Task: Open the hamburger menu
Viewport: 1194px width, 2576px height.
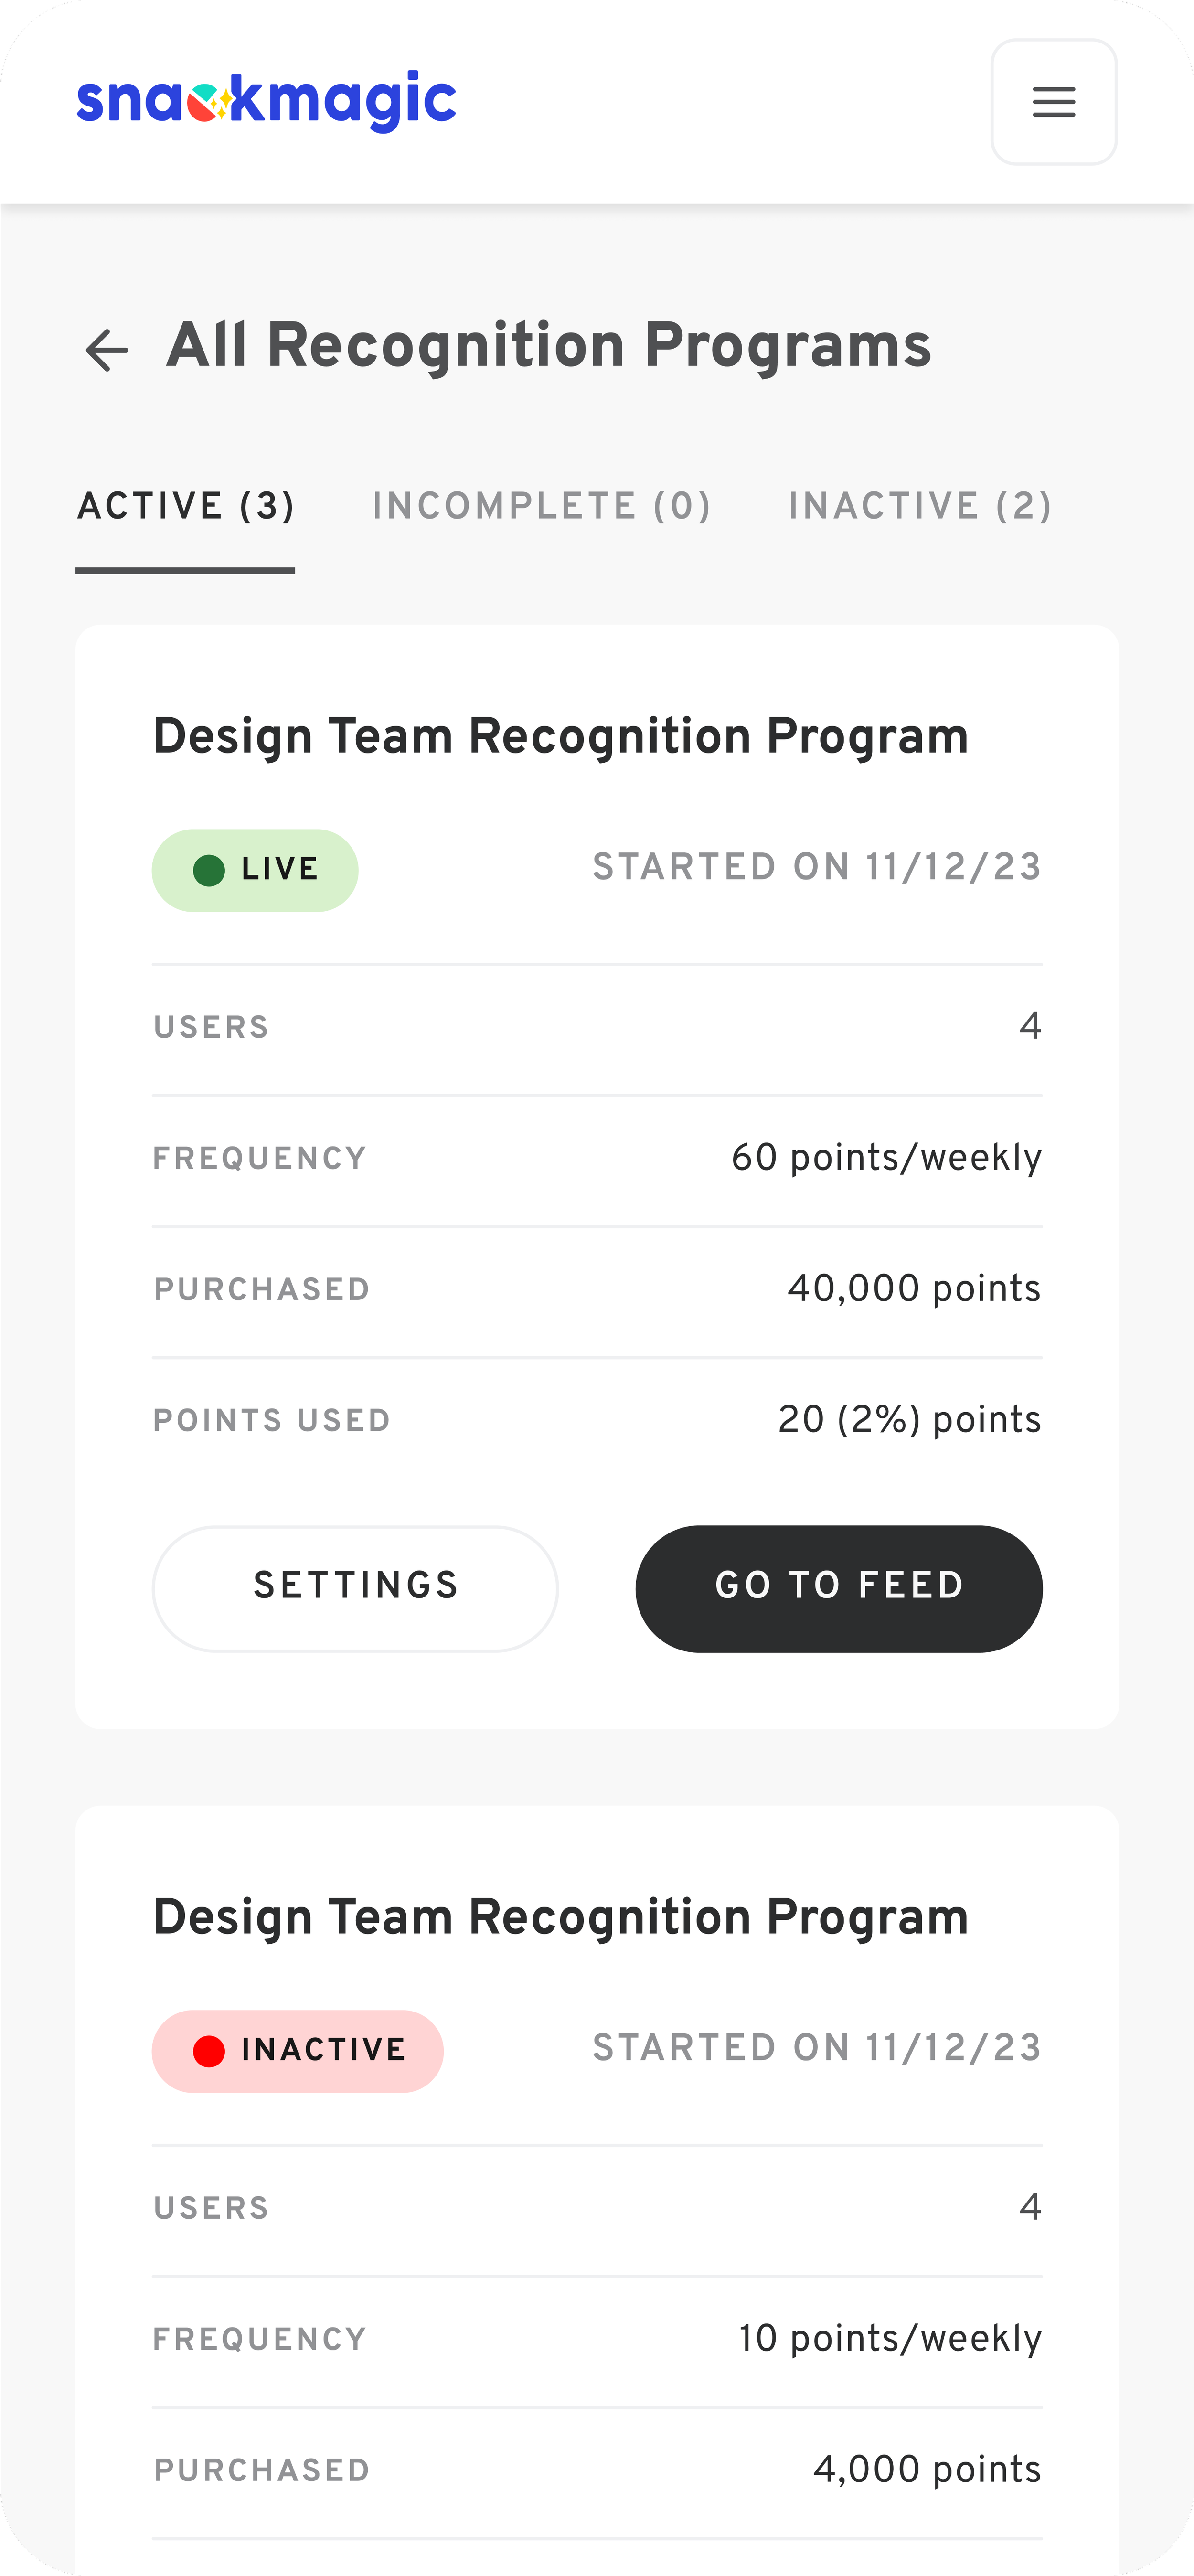Action: tap(1053, 102)
